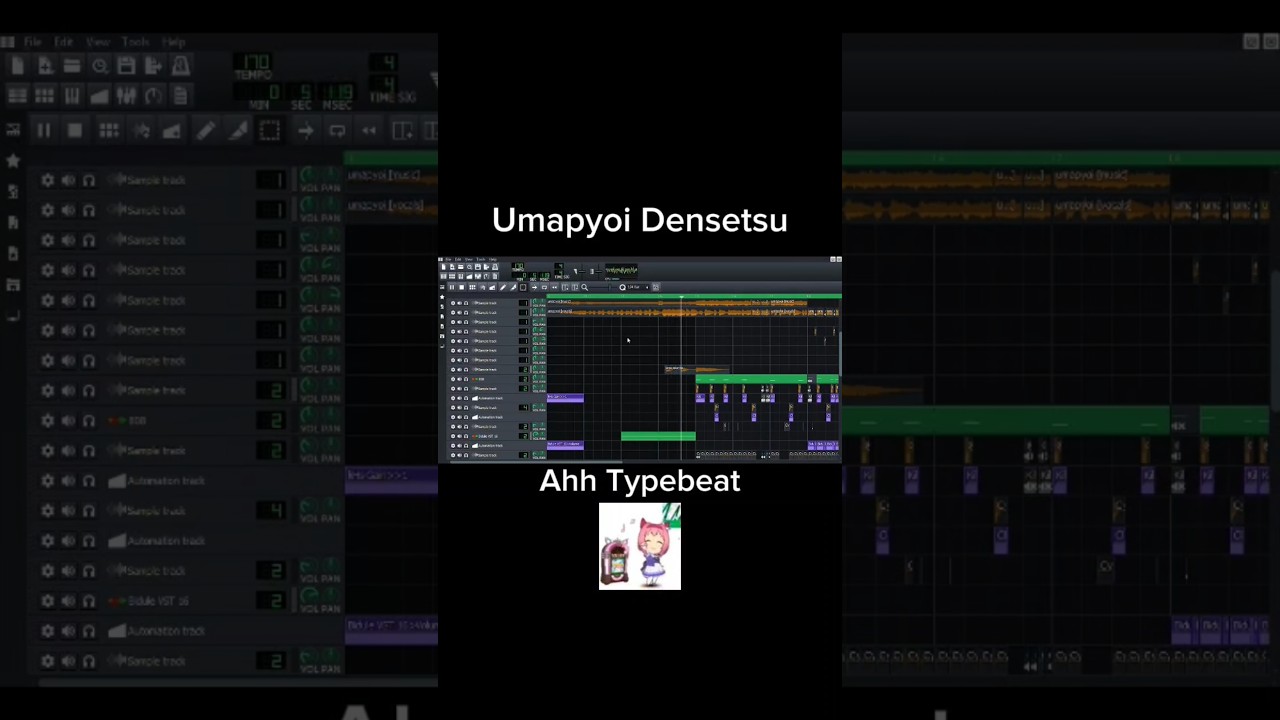
Task: Open My Presets tab icon in enlarged sidebar
Action: coord(13,223)
